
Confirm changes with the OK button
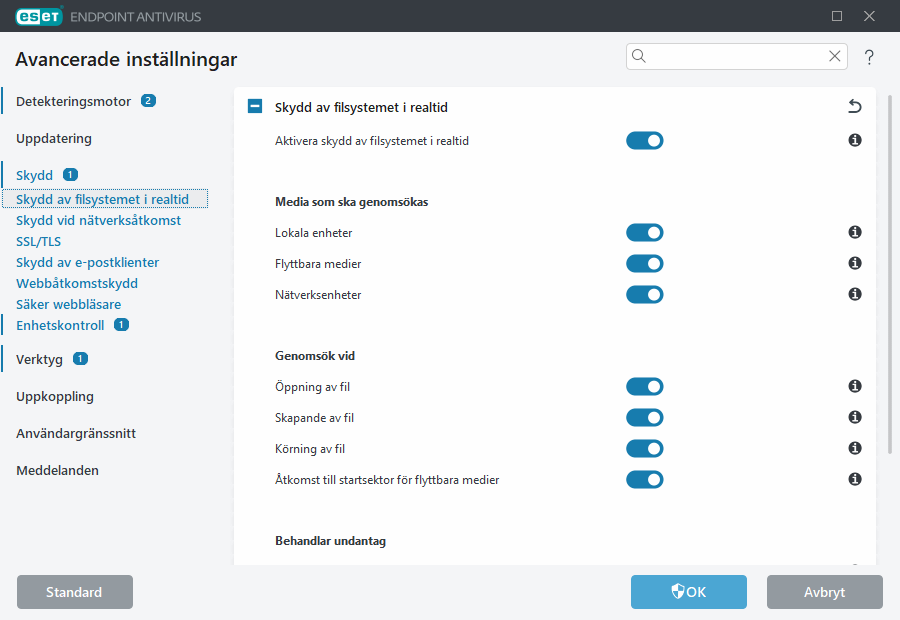tap(688, 592)
